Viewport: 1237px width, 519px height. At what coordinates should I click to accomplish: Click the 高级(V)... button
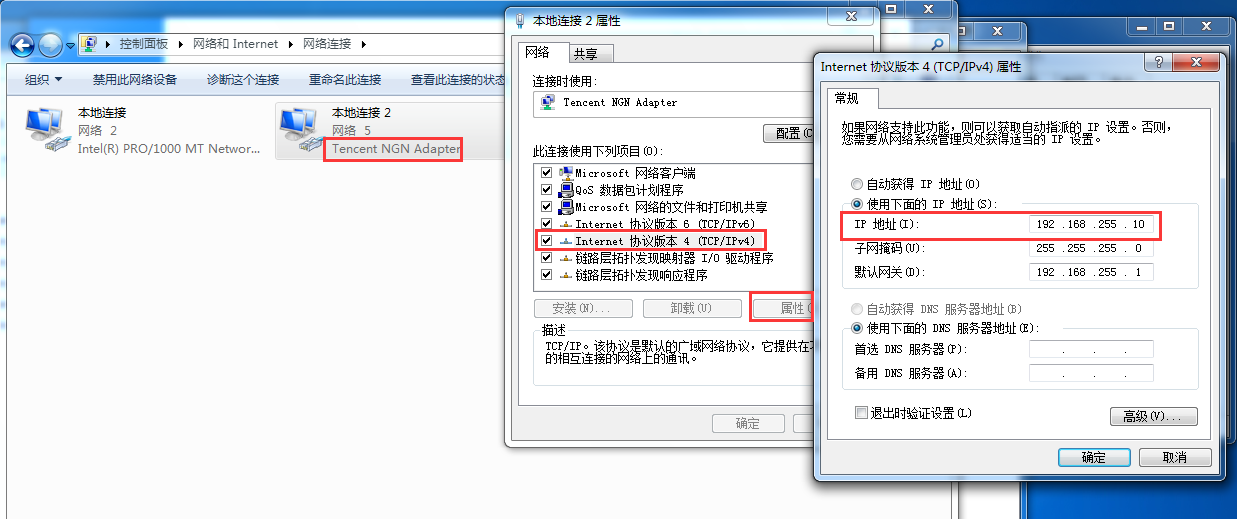[1153, 416]
